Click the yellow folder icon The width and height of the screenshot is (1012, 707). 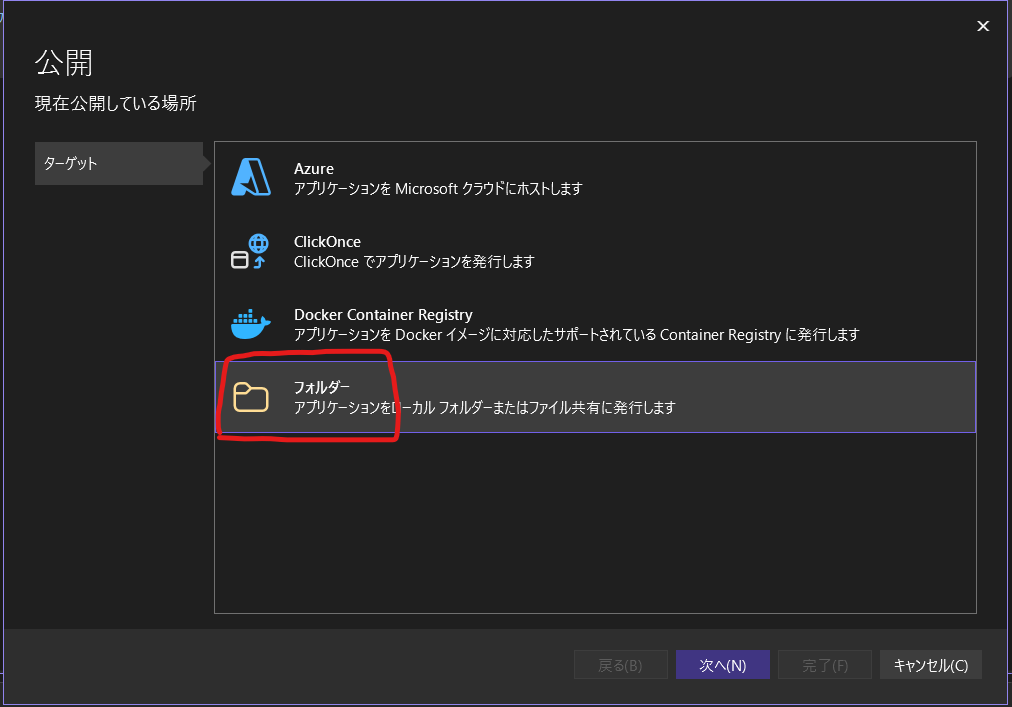click(251, 397)
